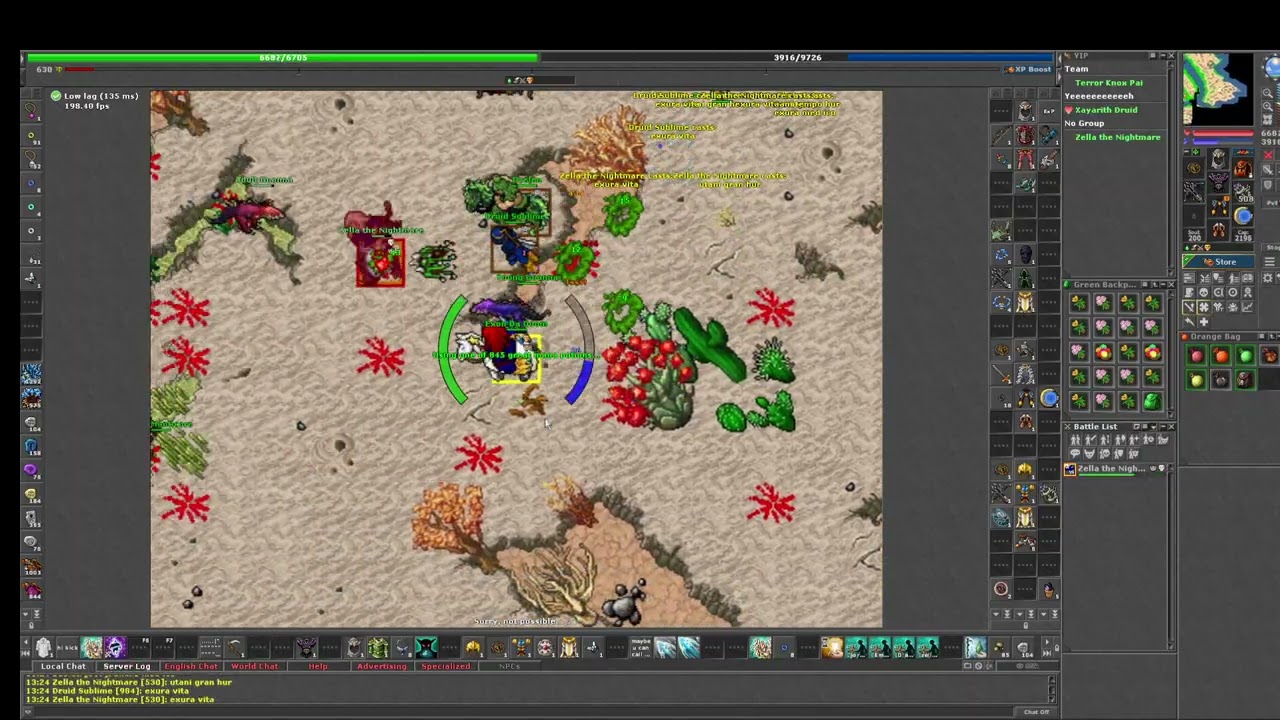Select the green fruit in Orange Bag
1280x720 pixels.
pos(1245,356)
